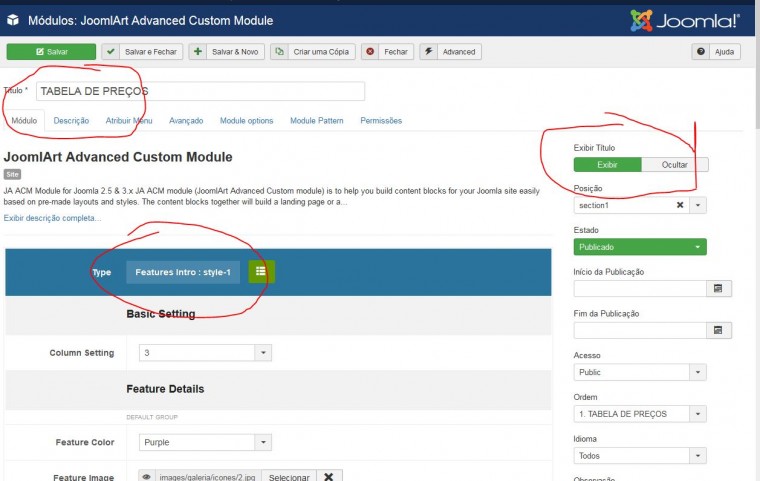Screen dimensions: 760x481
Task: Open the Module Pattern tab
Action: coord(317,121)
